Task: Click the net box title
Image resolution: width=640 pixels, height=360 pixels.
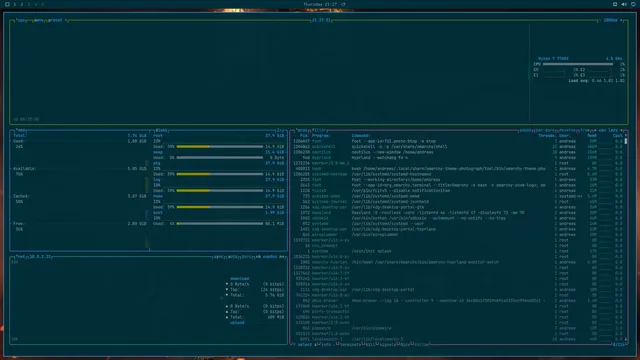Action: [x=20, y=257]
